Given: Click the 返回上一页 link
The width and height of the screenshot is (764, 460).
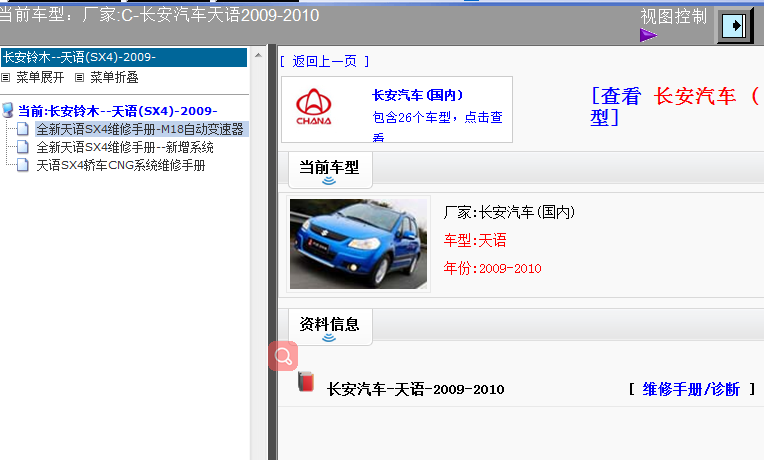Looking at the screenshot, I should (325, 61).
